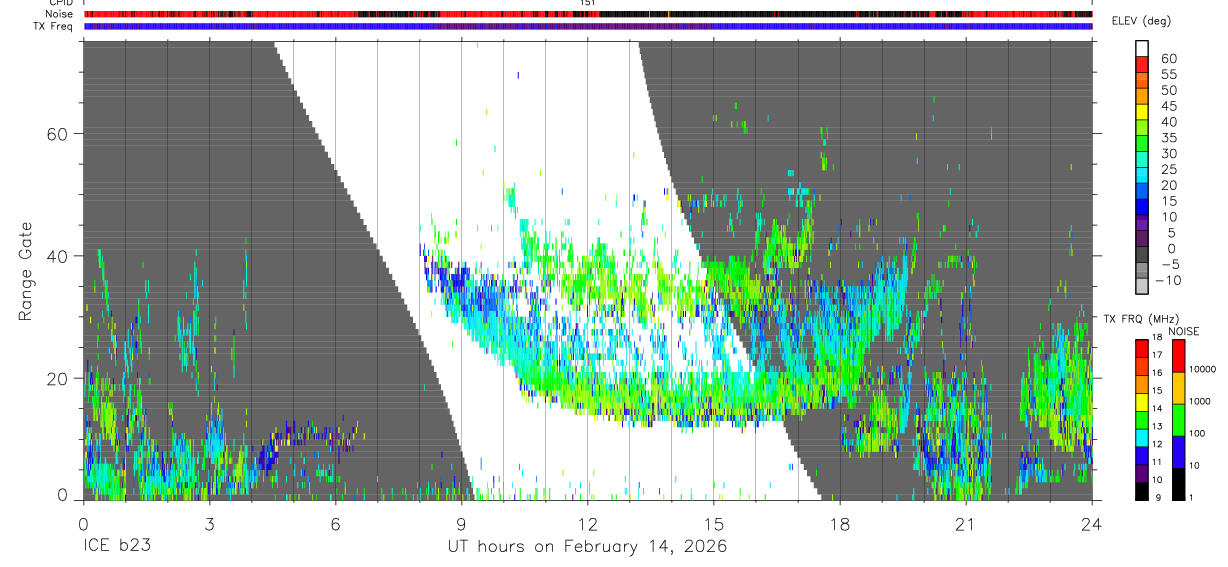The width and height of the screenshot is (1228, 567).
Task: Click the '12' tick on the UT hours axis
Action: coord(588,524)
